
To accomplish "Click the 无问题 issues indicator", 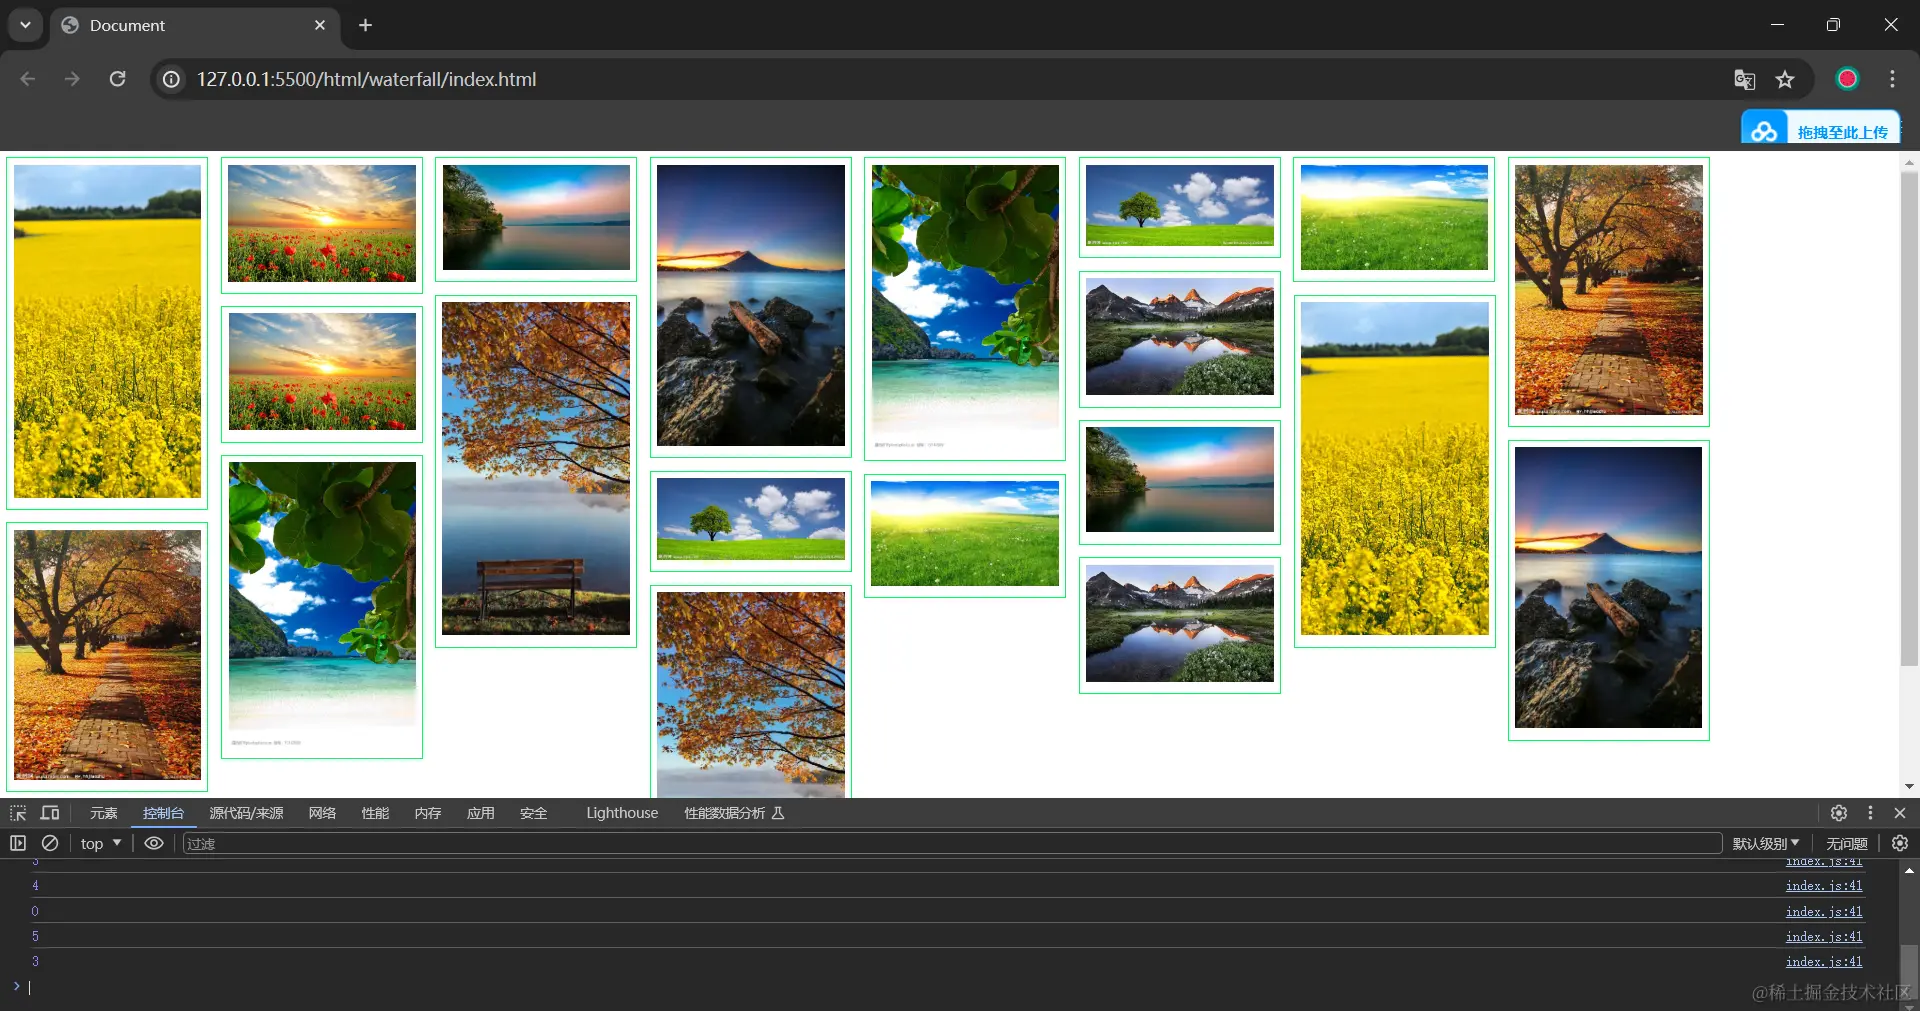I will click(1847, 843).
